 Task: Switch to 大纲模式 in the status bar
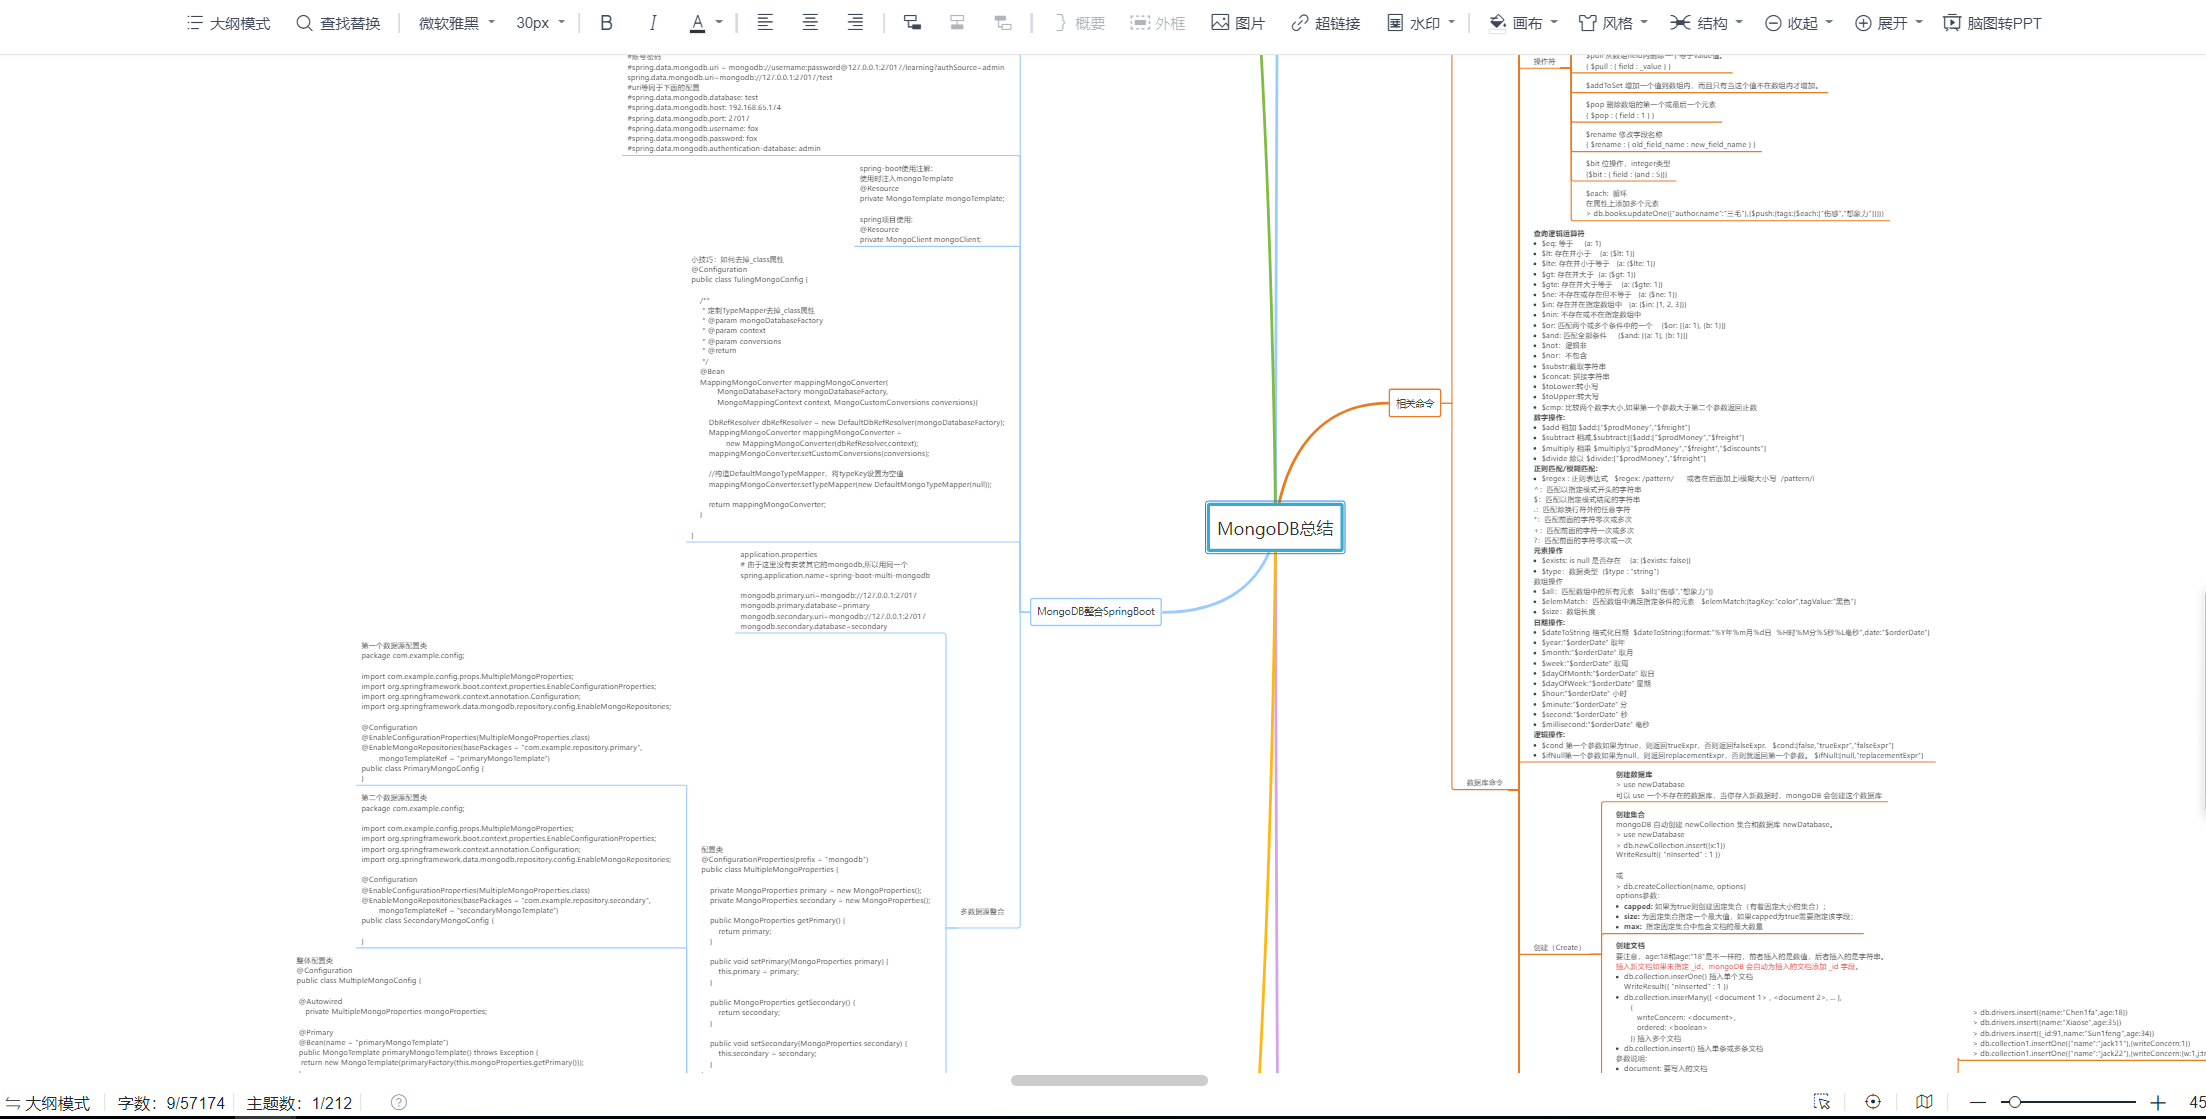click(48, 1103)
